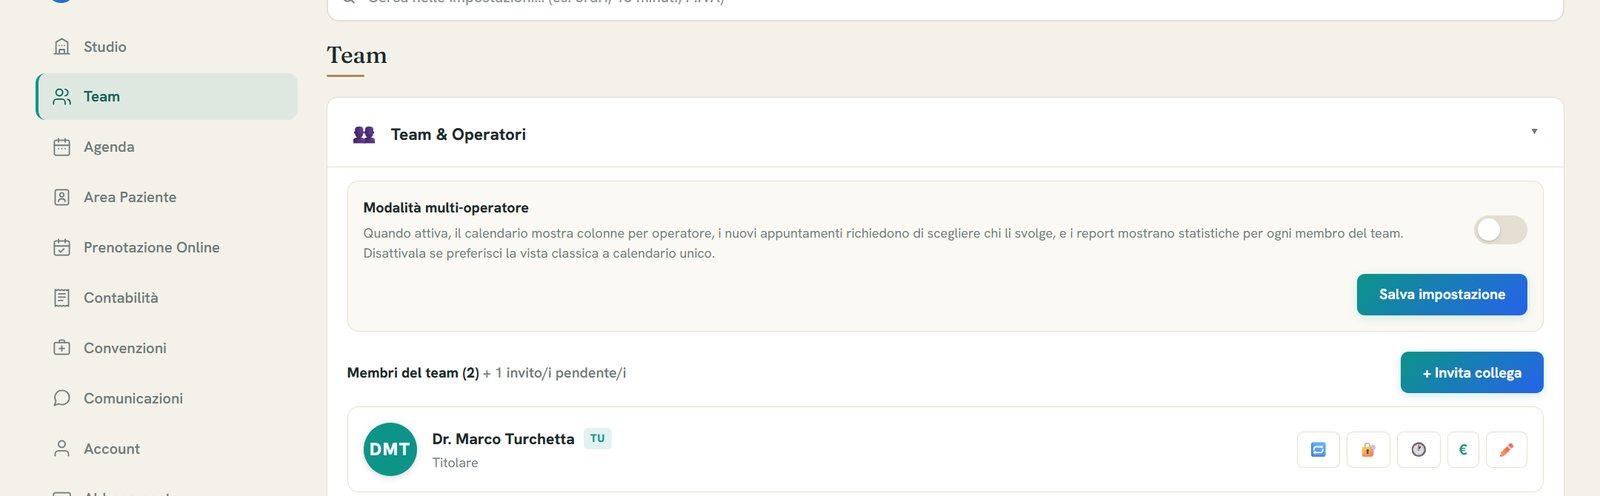The image size is (1600, 496).
Task: Click the DMT avatar circle
Action: pyautogui.click(x=390, y=449)
